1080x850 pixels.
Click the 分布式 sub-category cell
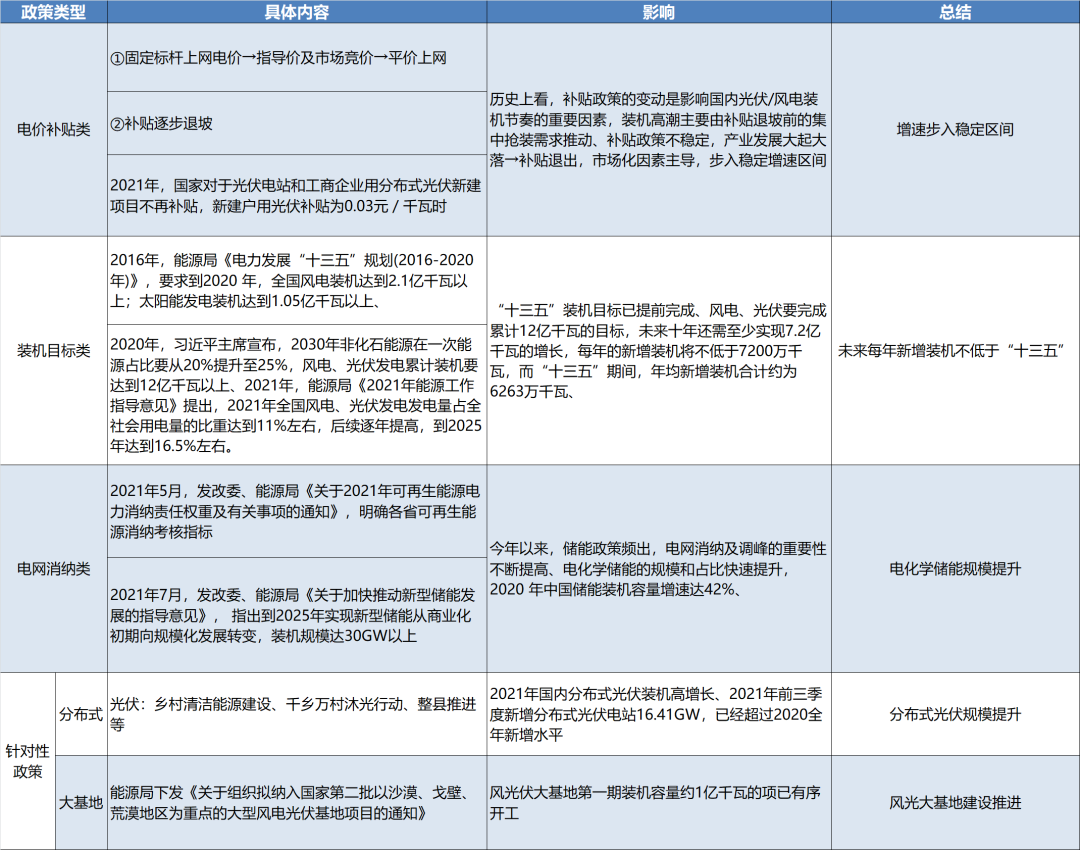[81, 714]
